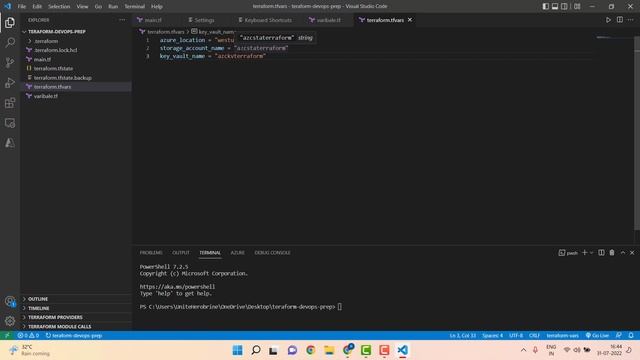Change file encoding UTF-8

(516, 336)
